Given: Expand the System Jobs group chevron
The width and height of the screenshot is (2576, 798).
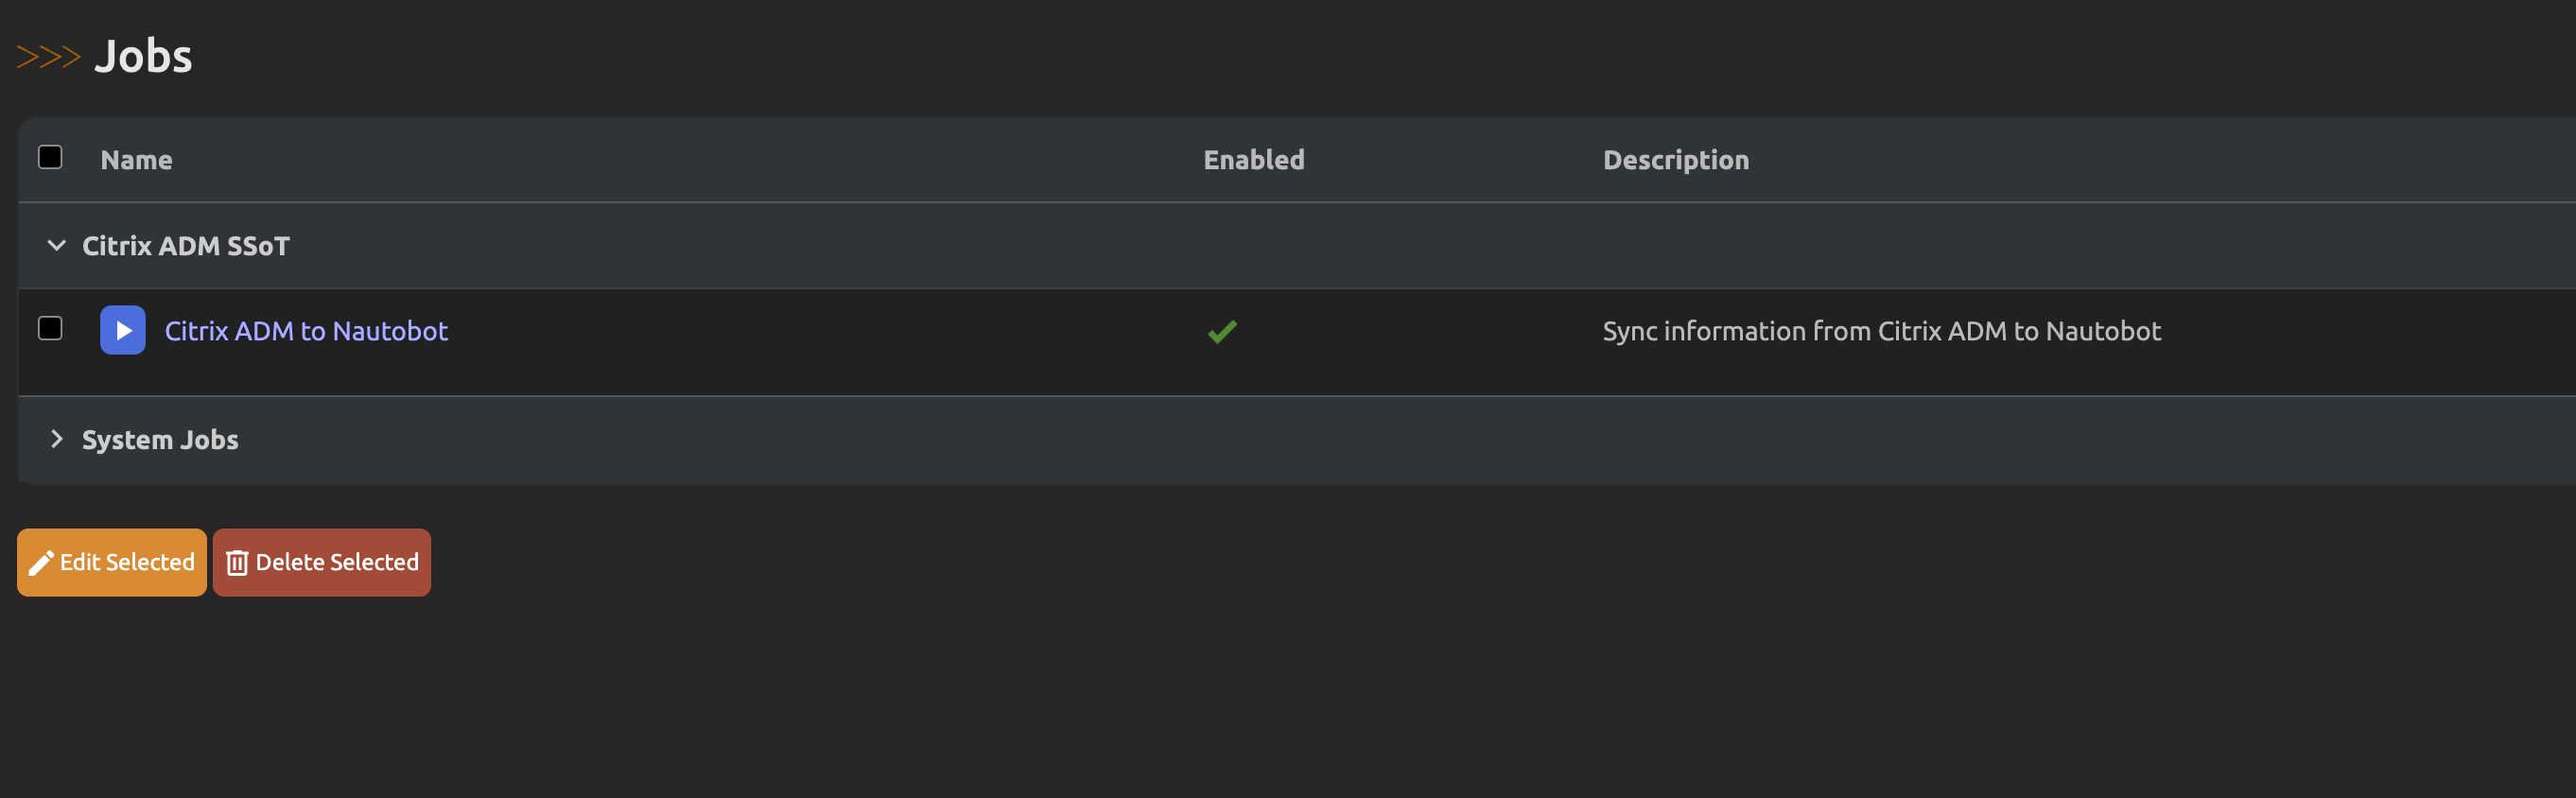Looking at the screenshot, I should click(x=57, y=439).
